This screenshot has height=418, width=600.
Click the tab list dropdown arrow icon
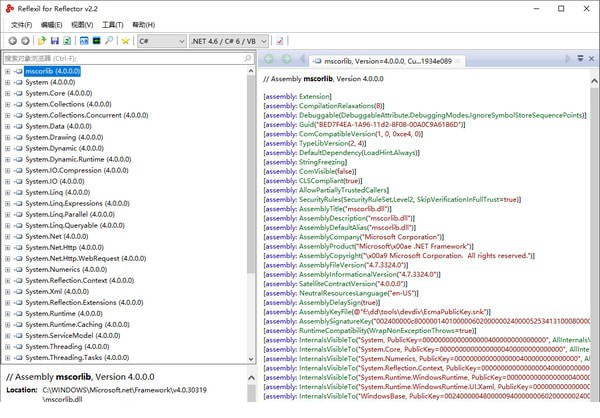[580, 59]
